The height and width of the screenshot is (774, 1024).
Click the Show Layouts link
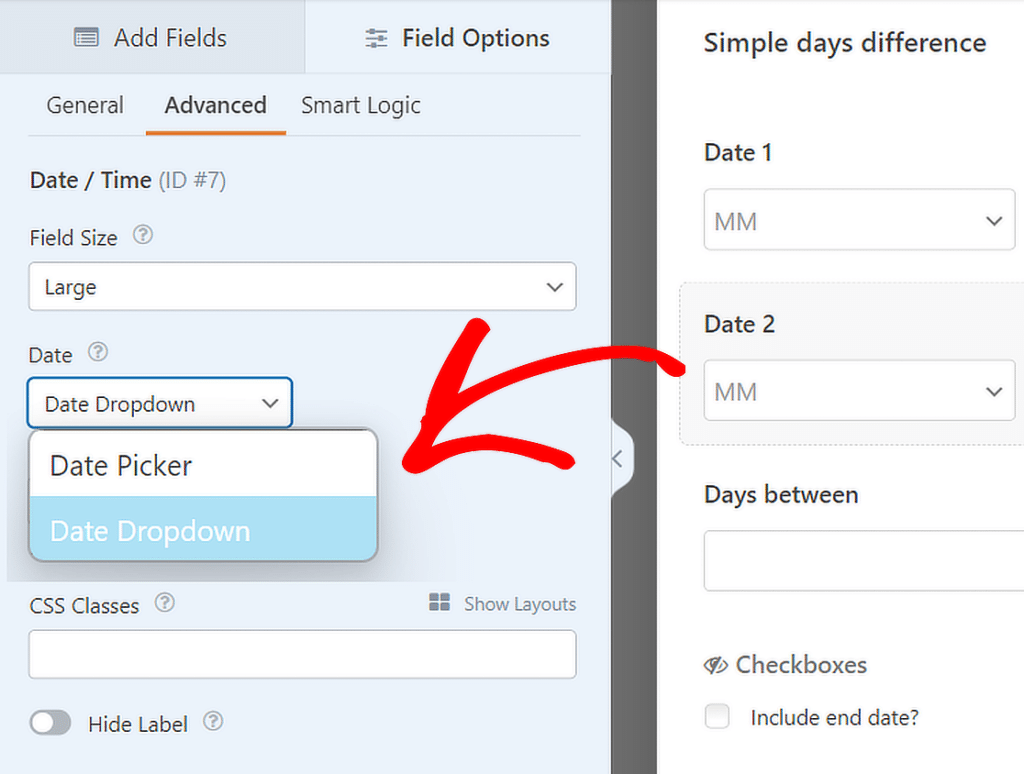(x=519, y=603)
